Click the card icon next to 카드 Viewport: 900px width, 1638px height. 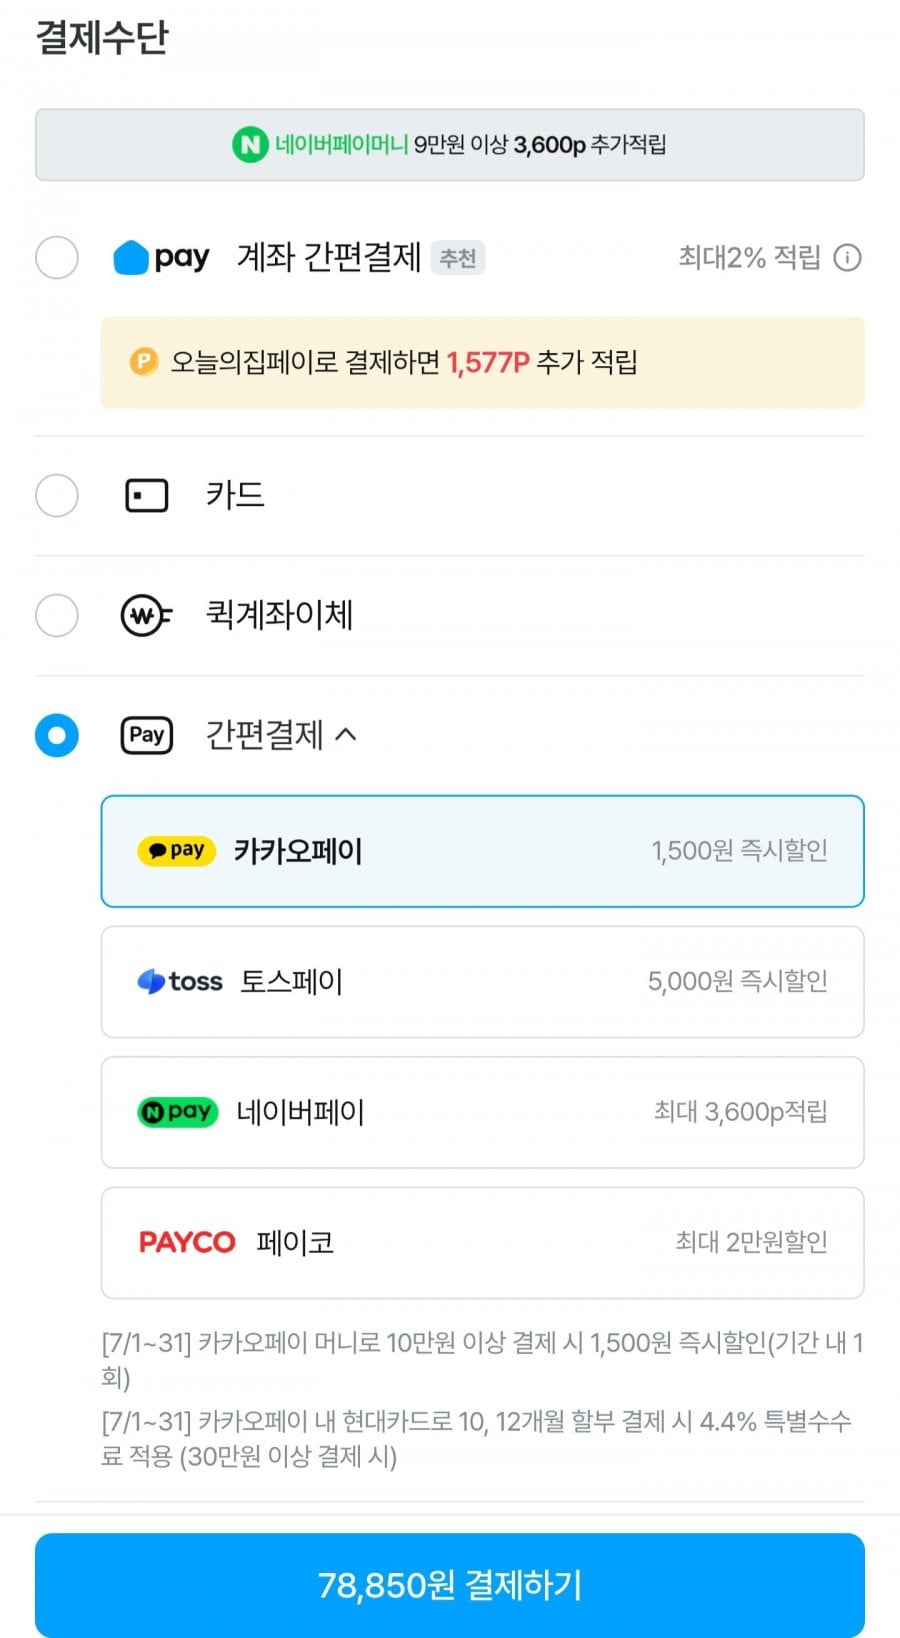pos(147,495)
